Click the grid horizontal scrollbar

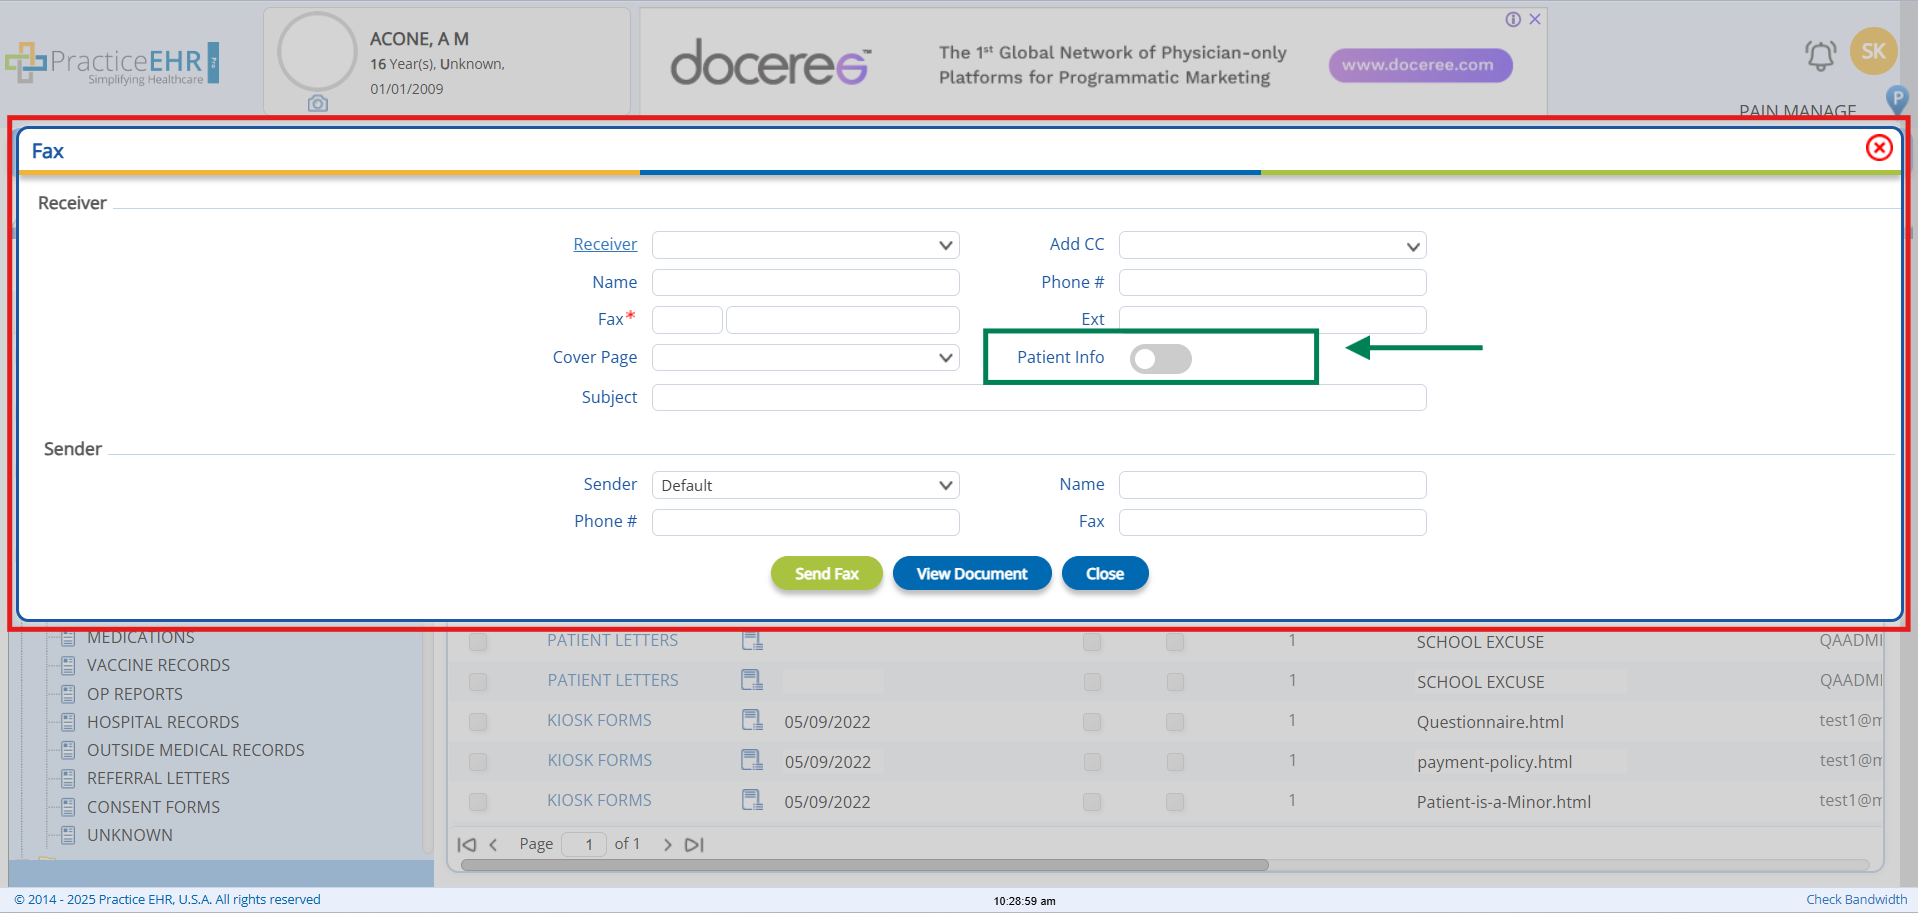[x=865, y=865]
